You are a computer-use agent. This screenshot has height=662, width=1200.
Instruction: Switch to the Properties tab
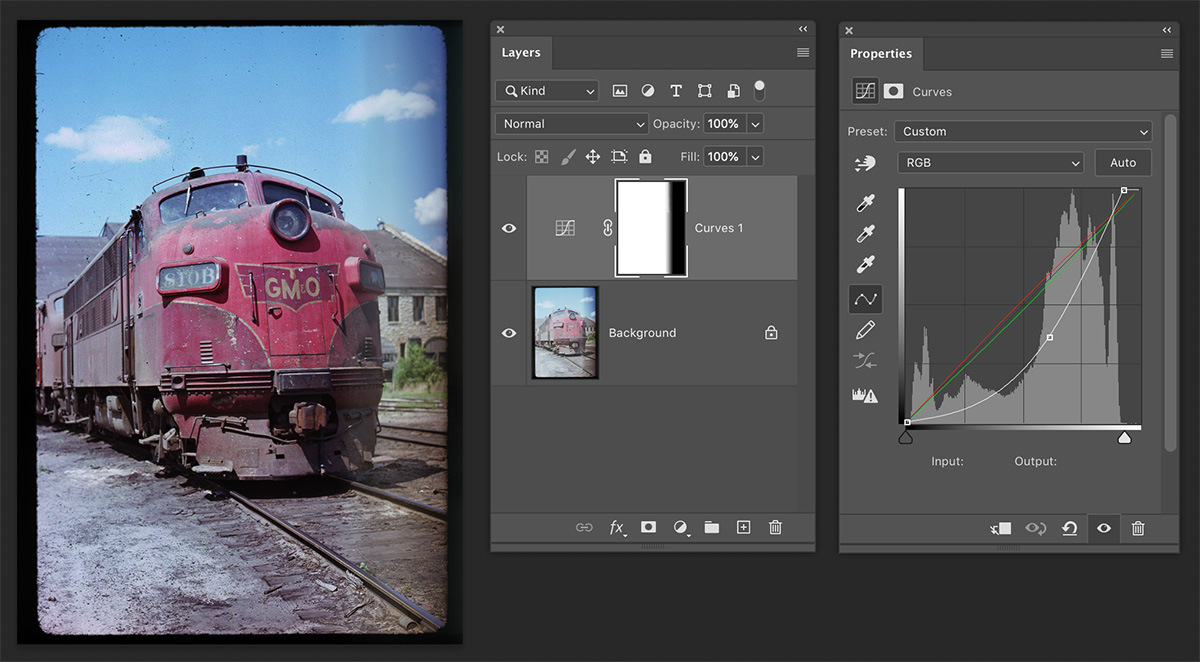point(881,53)
